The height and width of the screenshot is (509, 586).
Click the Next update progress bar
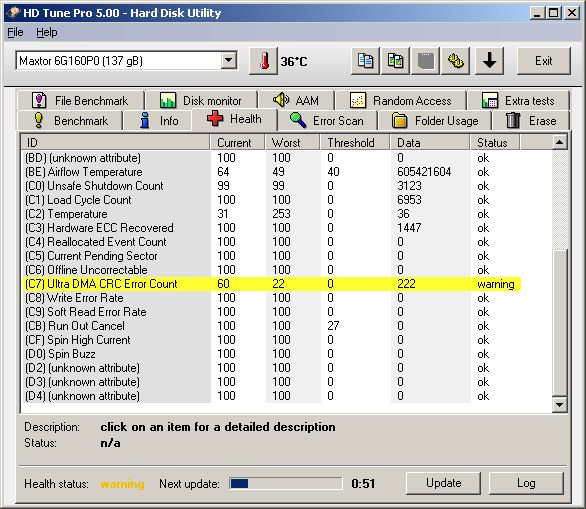[286, 483]
